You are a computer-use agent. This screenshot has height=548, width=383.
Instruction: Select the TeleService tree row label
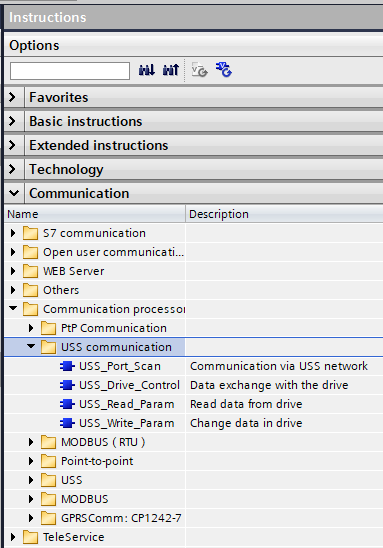[73, 537]
